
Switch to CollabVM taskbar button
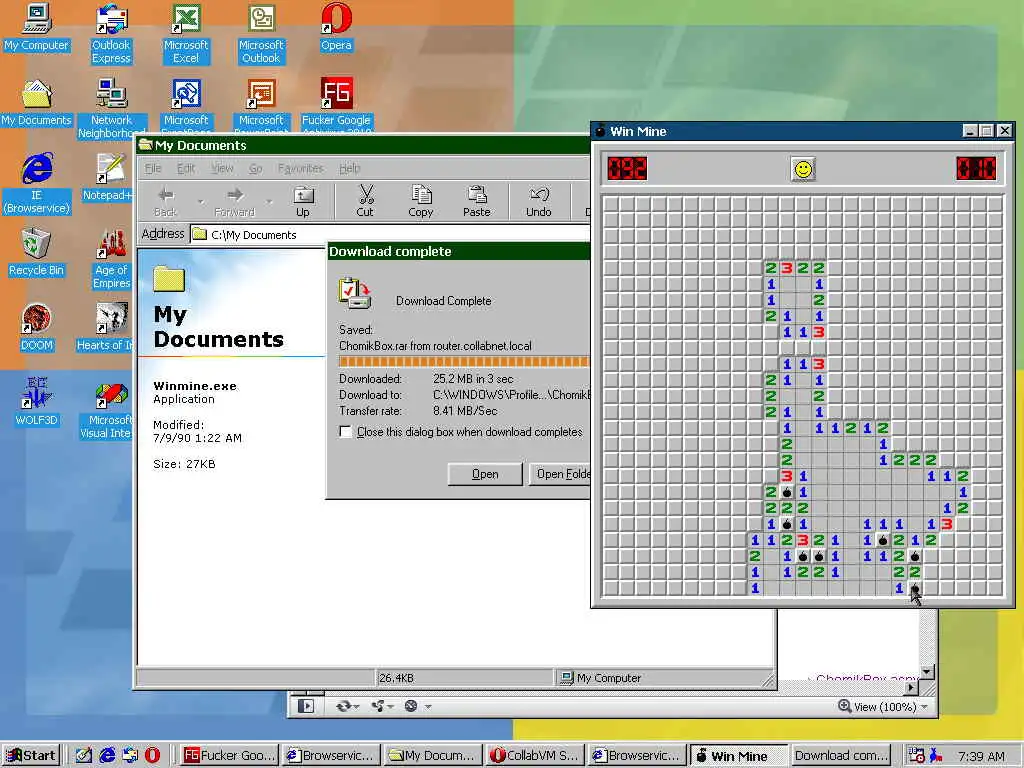click(536, 755)
